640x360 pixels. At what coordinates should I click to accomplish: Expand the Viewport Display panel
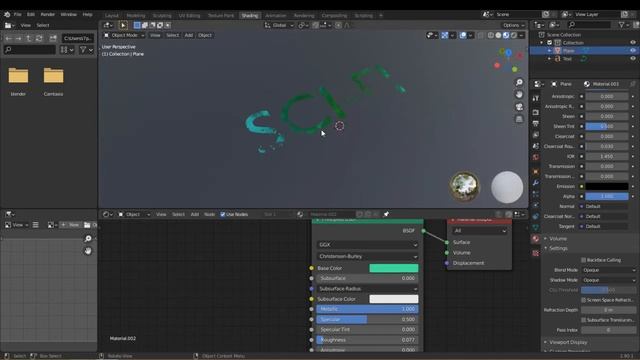[568, 342]
